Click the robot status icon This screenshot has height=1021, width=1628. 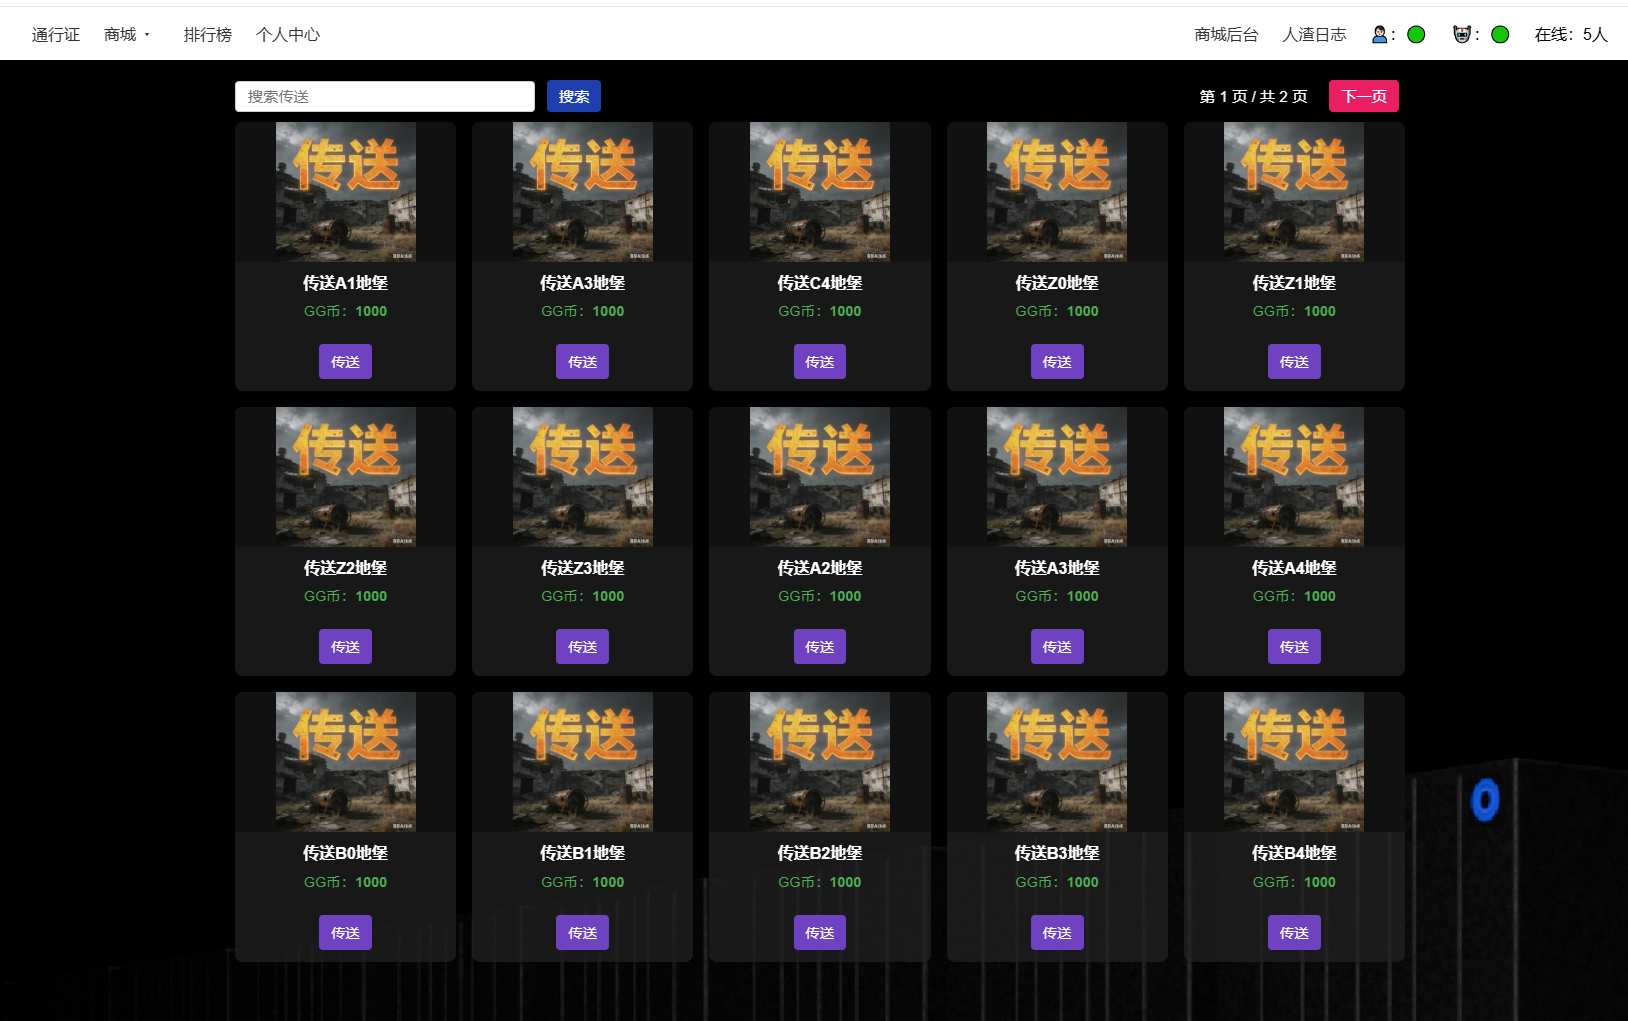[x=1463, y=35]
